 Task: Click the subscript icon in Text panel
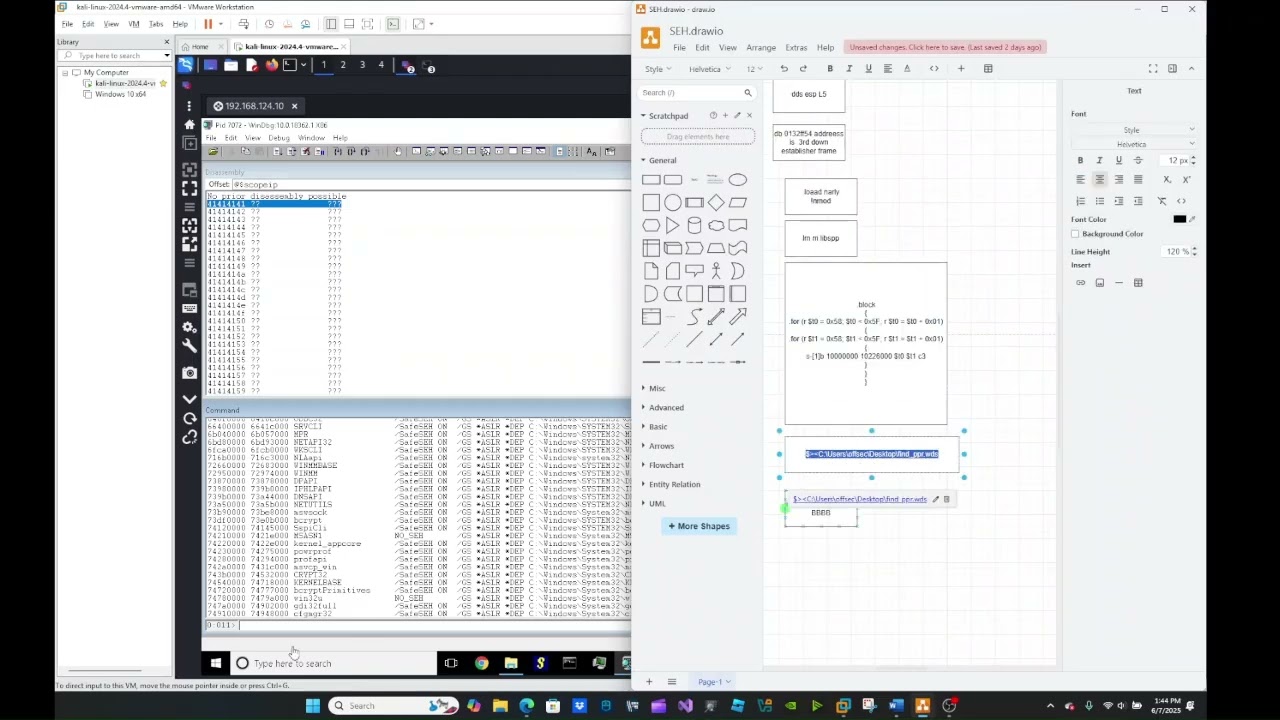pos(1167,179)
